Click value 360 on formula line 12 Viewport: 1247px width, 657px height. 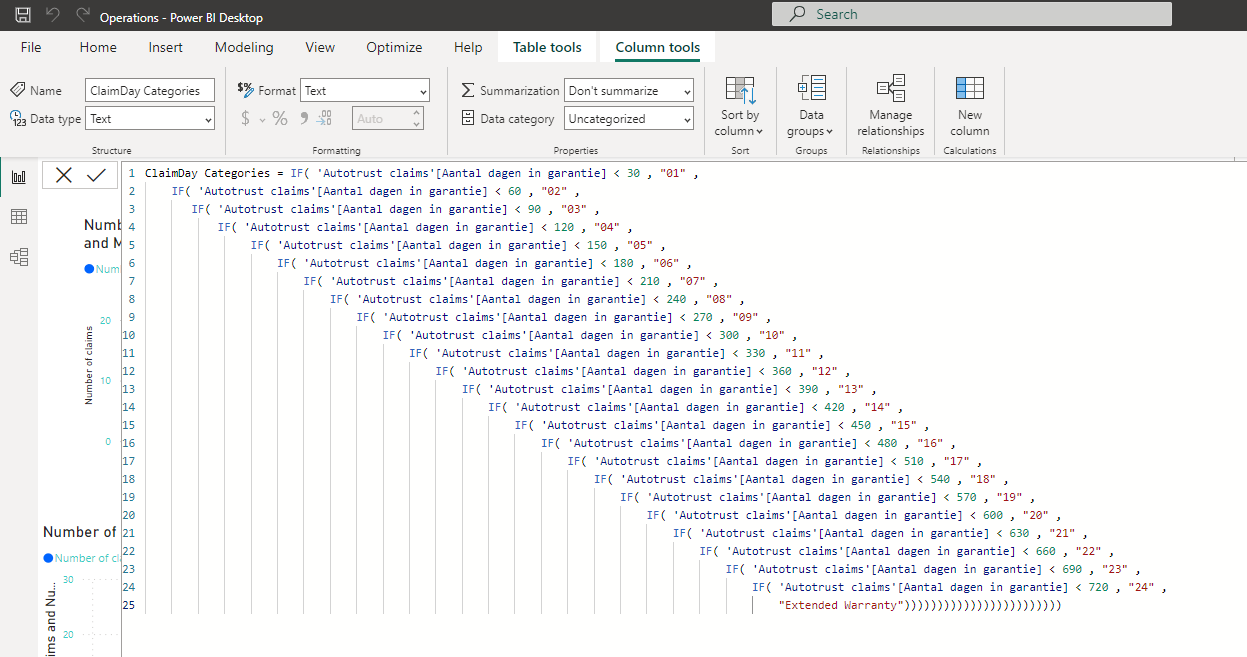pos(781,371)
